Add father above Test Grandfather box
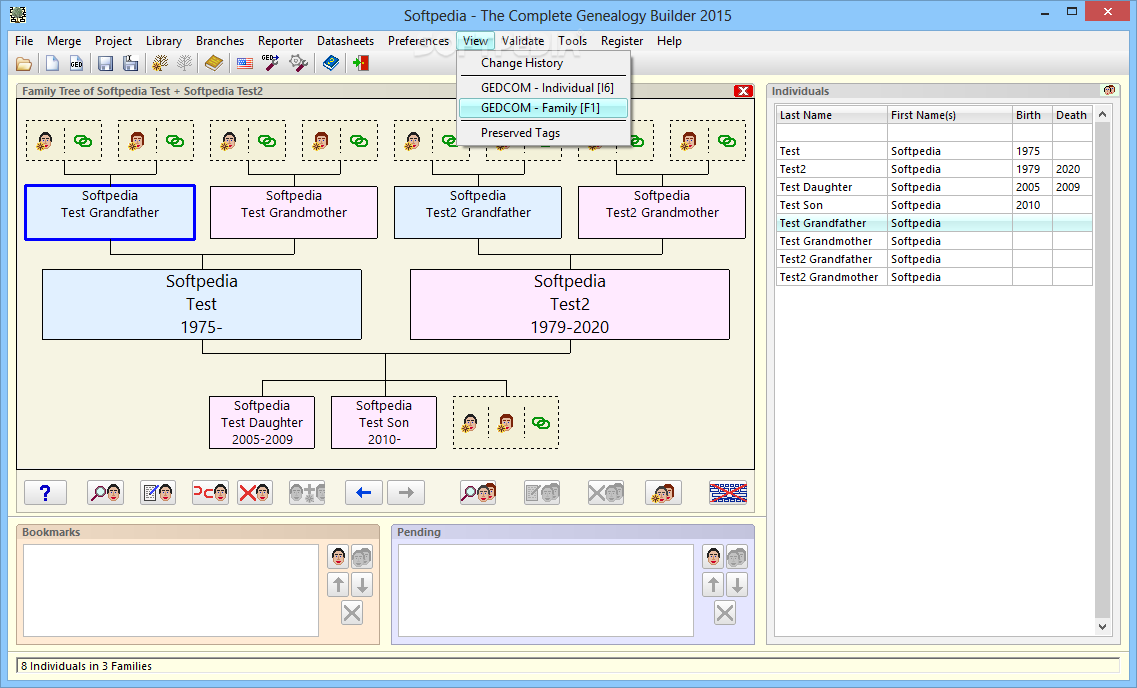 [46, 141]
